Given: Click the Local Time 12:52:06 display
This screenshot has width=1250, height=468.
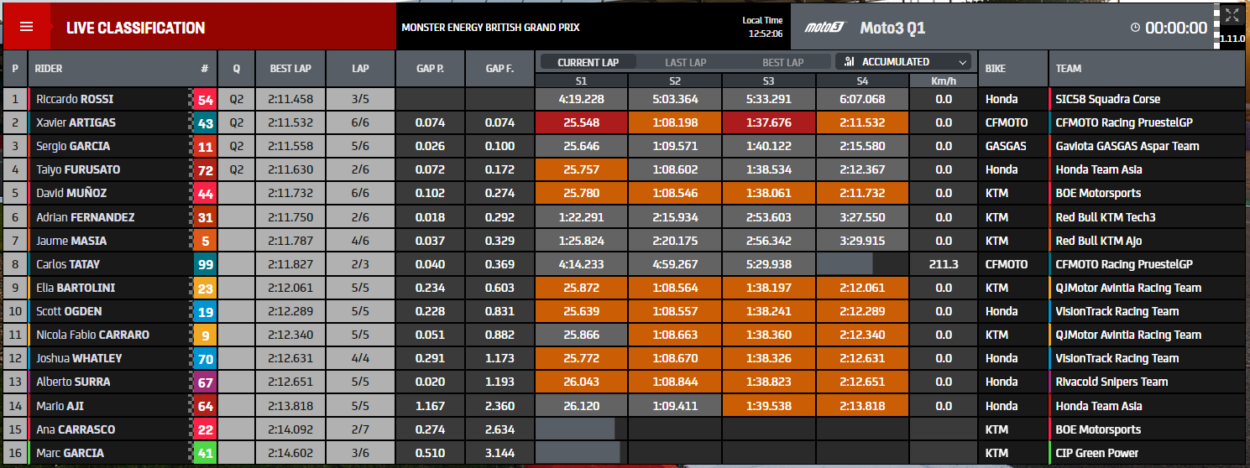Looking at the screenshot, I should click(x=762, y=27).
